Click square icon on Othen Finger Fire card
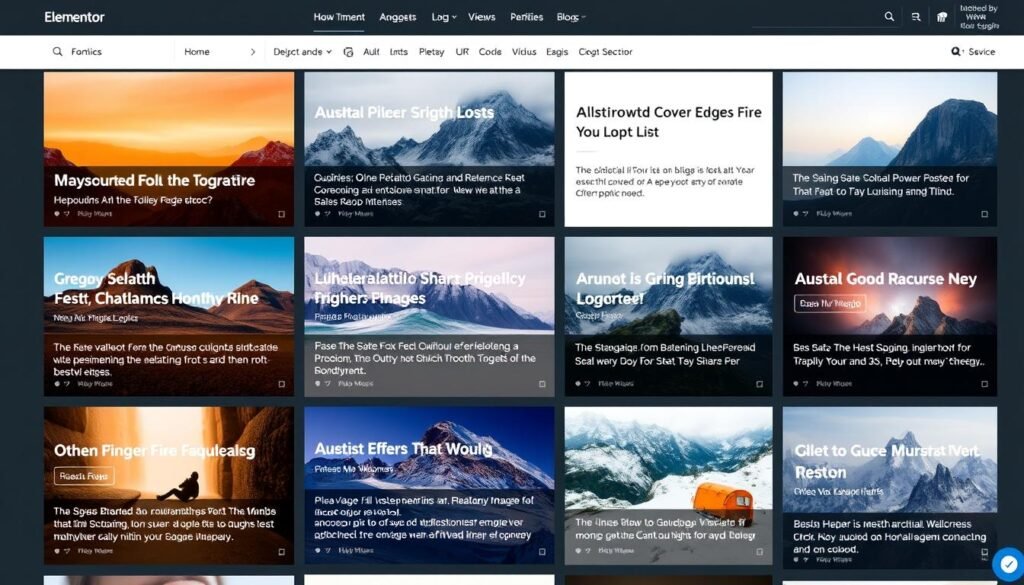1024x585 pixels. [281, 551]
